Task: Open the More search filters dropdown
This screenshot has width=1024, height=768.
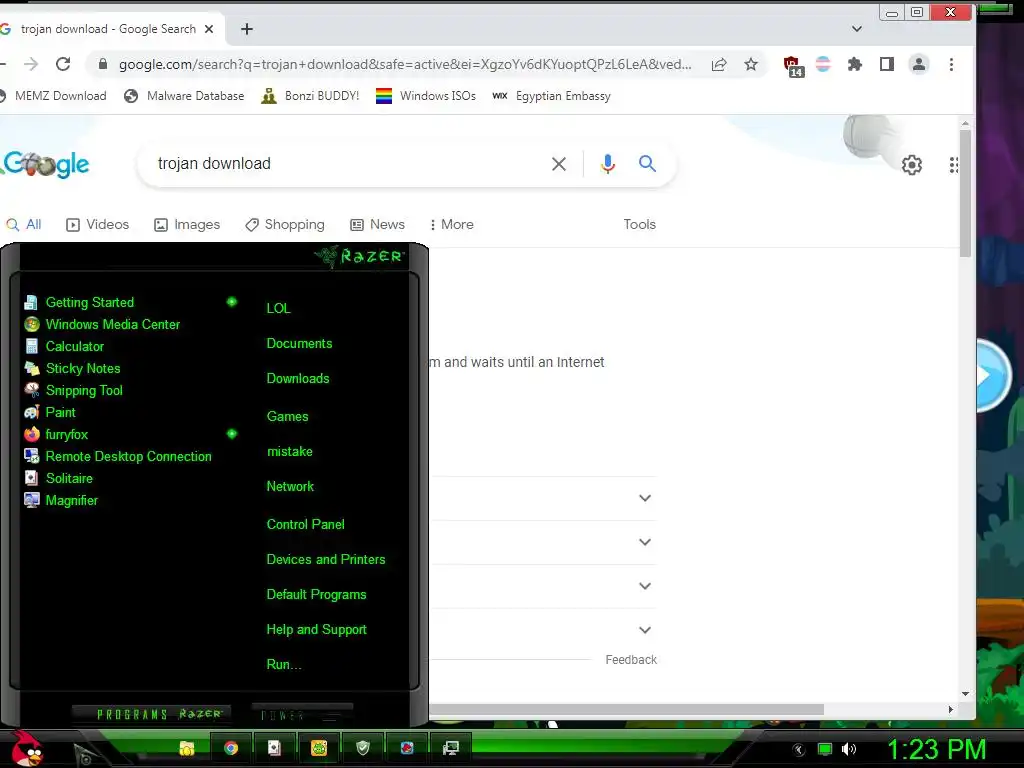Action: pyautogui.click(x=451, y=225)
